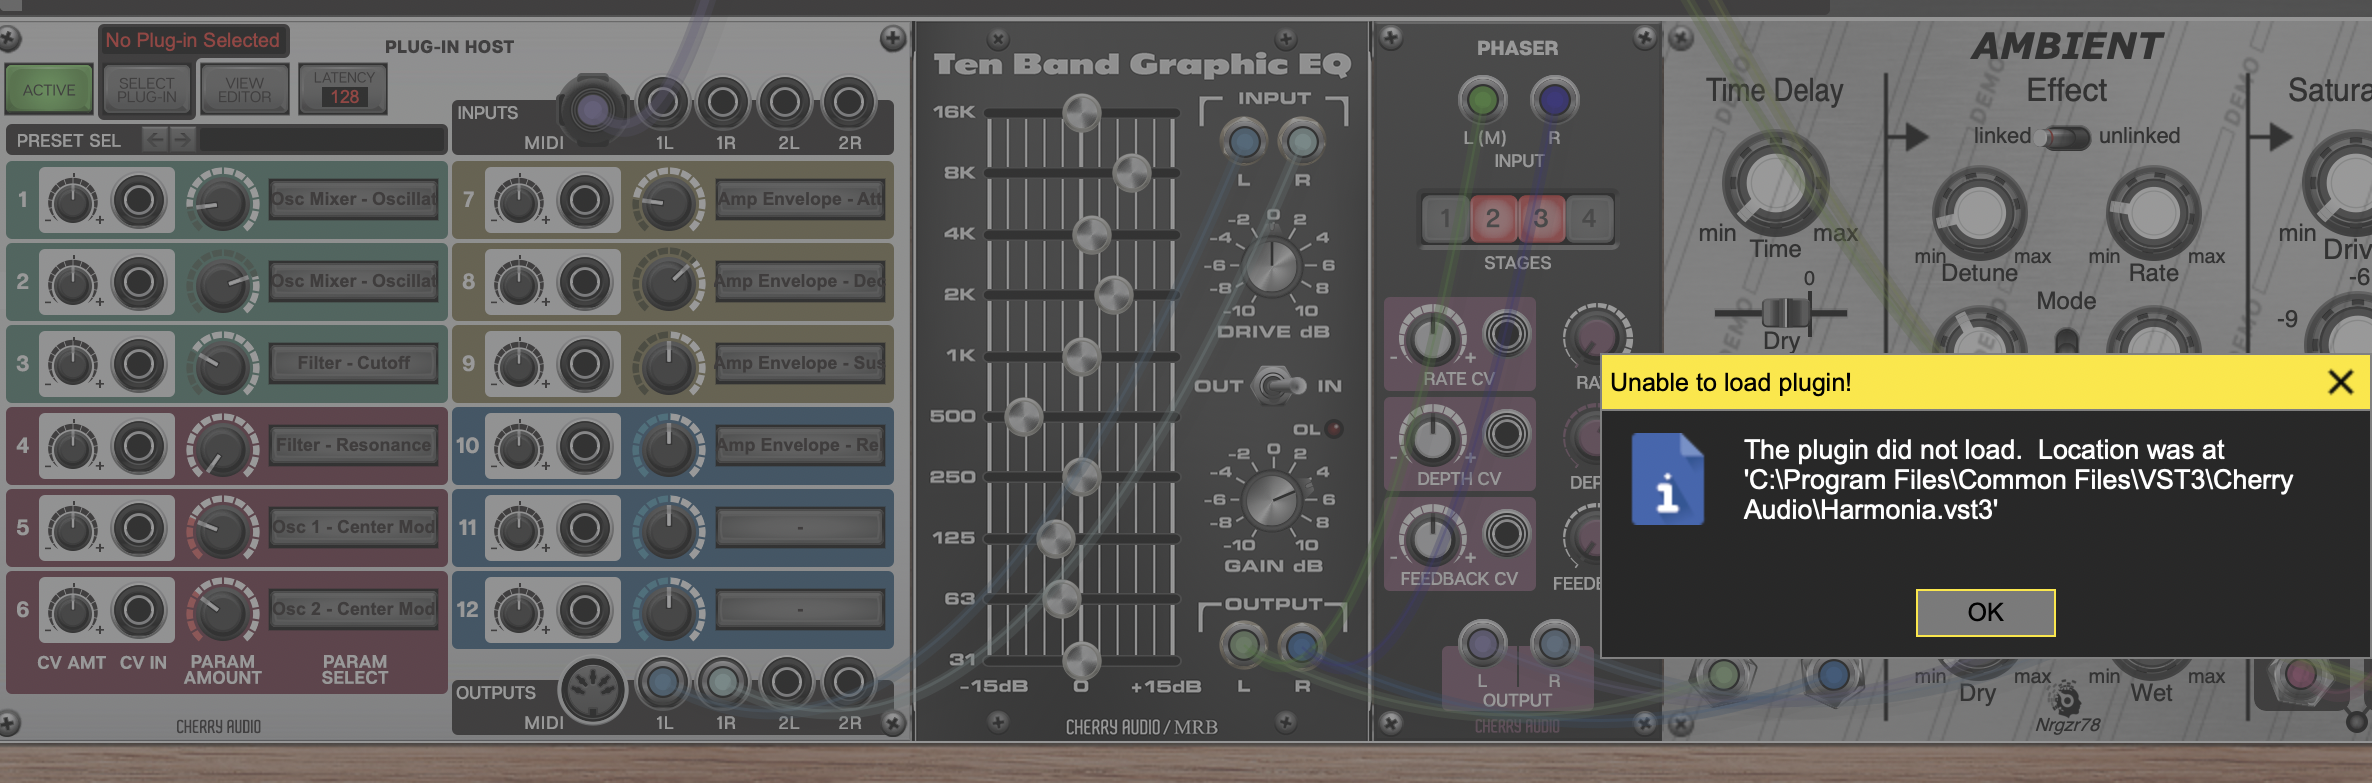Viewport: 2372px width, 783px height.
Task: Click the next preset arrow in PRESET SEL
Action: pyautogui.click(x=181, y=140)
